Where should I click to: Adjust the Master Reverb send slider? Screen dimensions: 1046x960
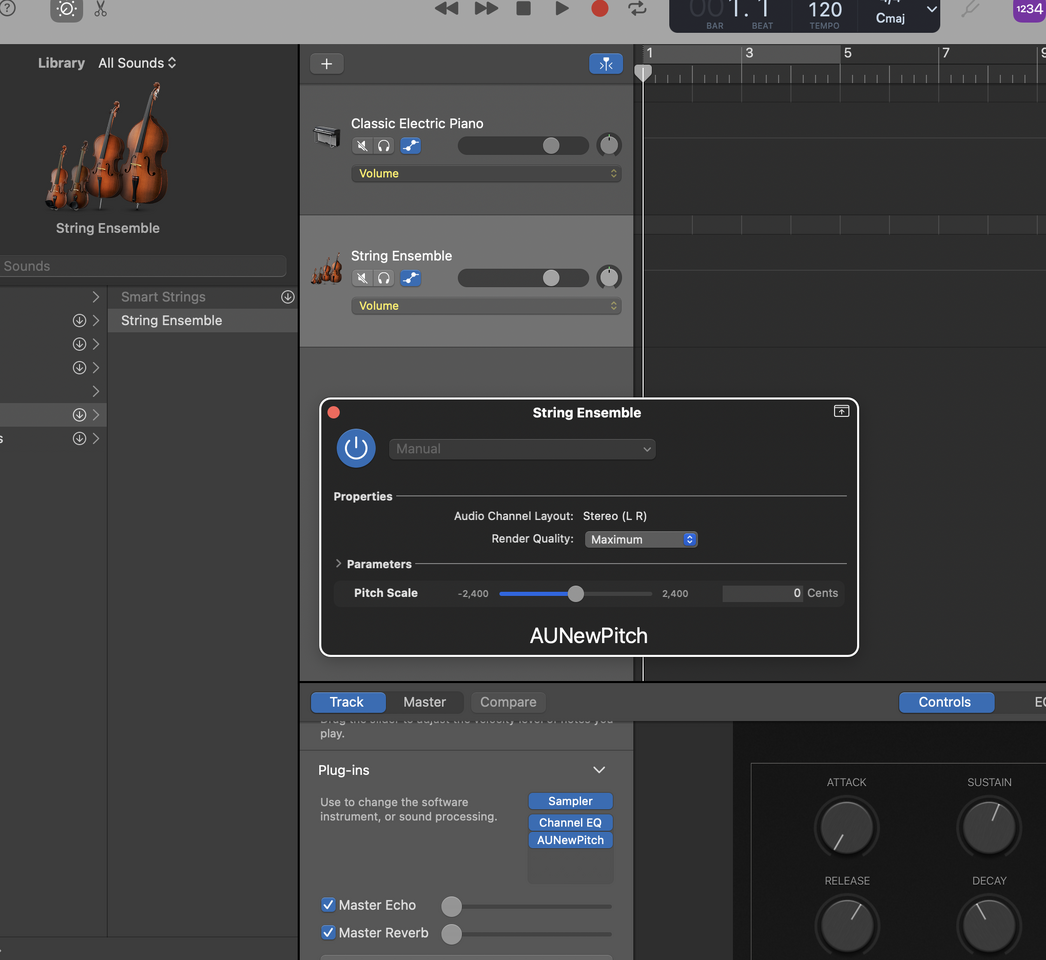click(x=452, y=934)
